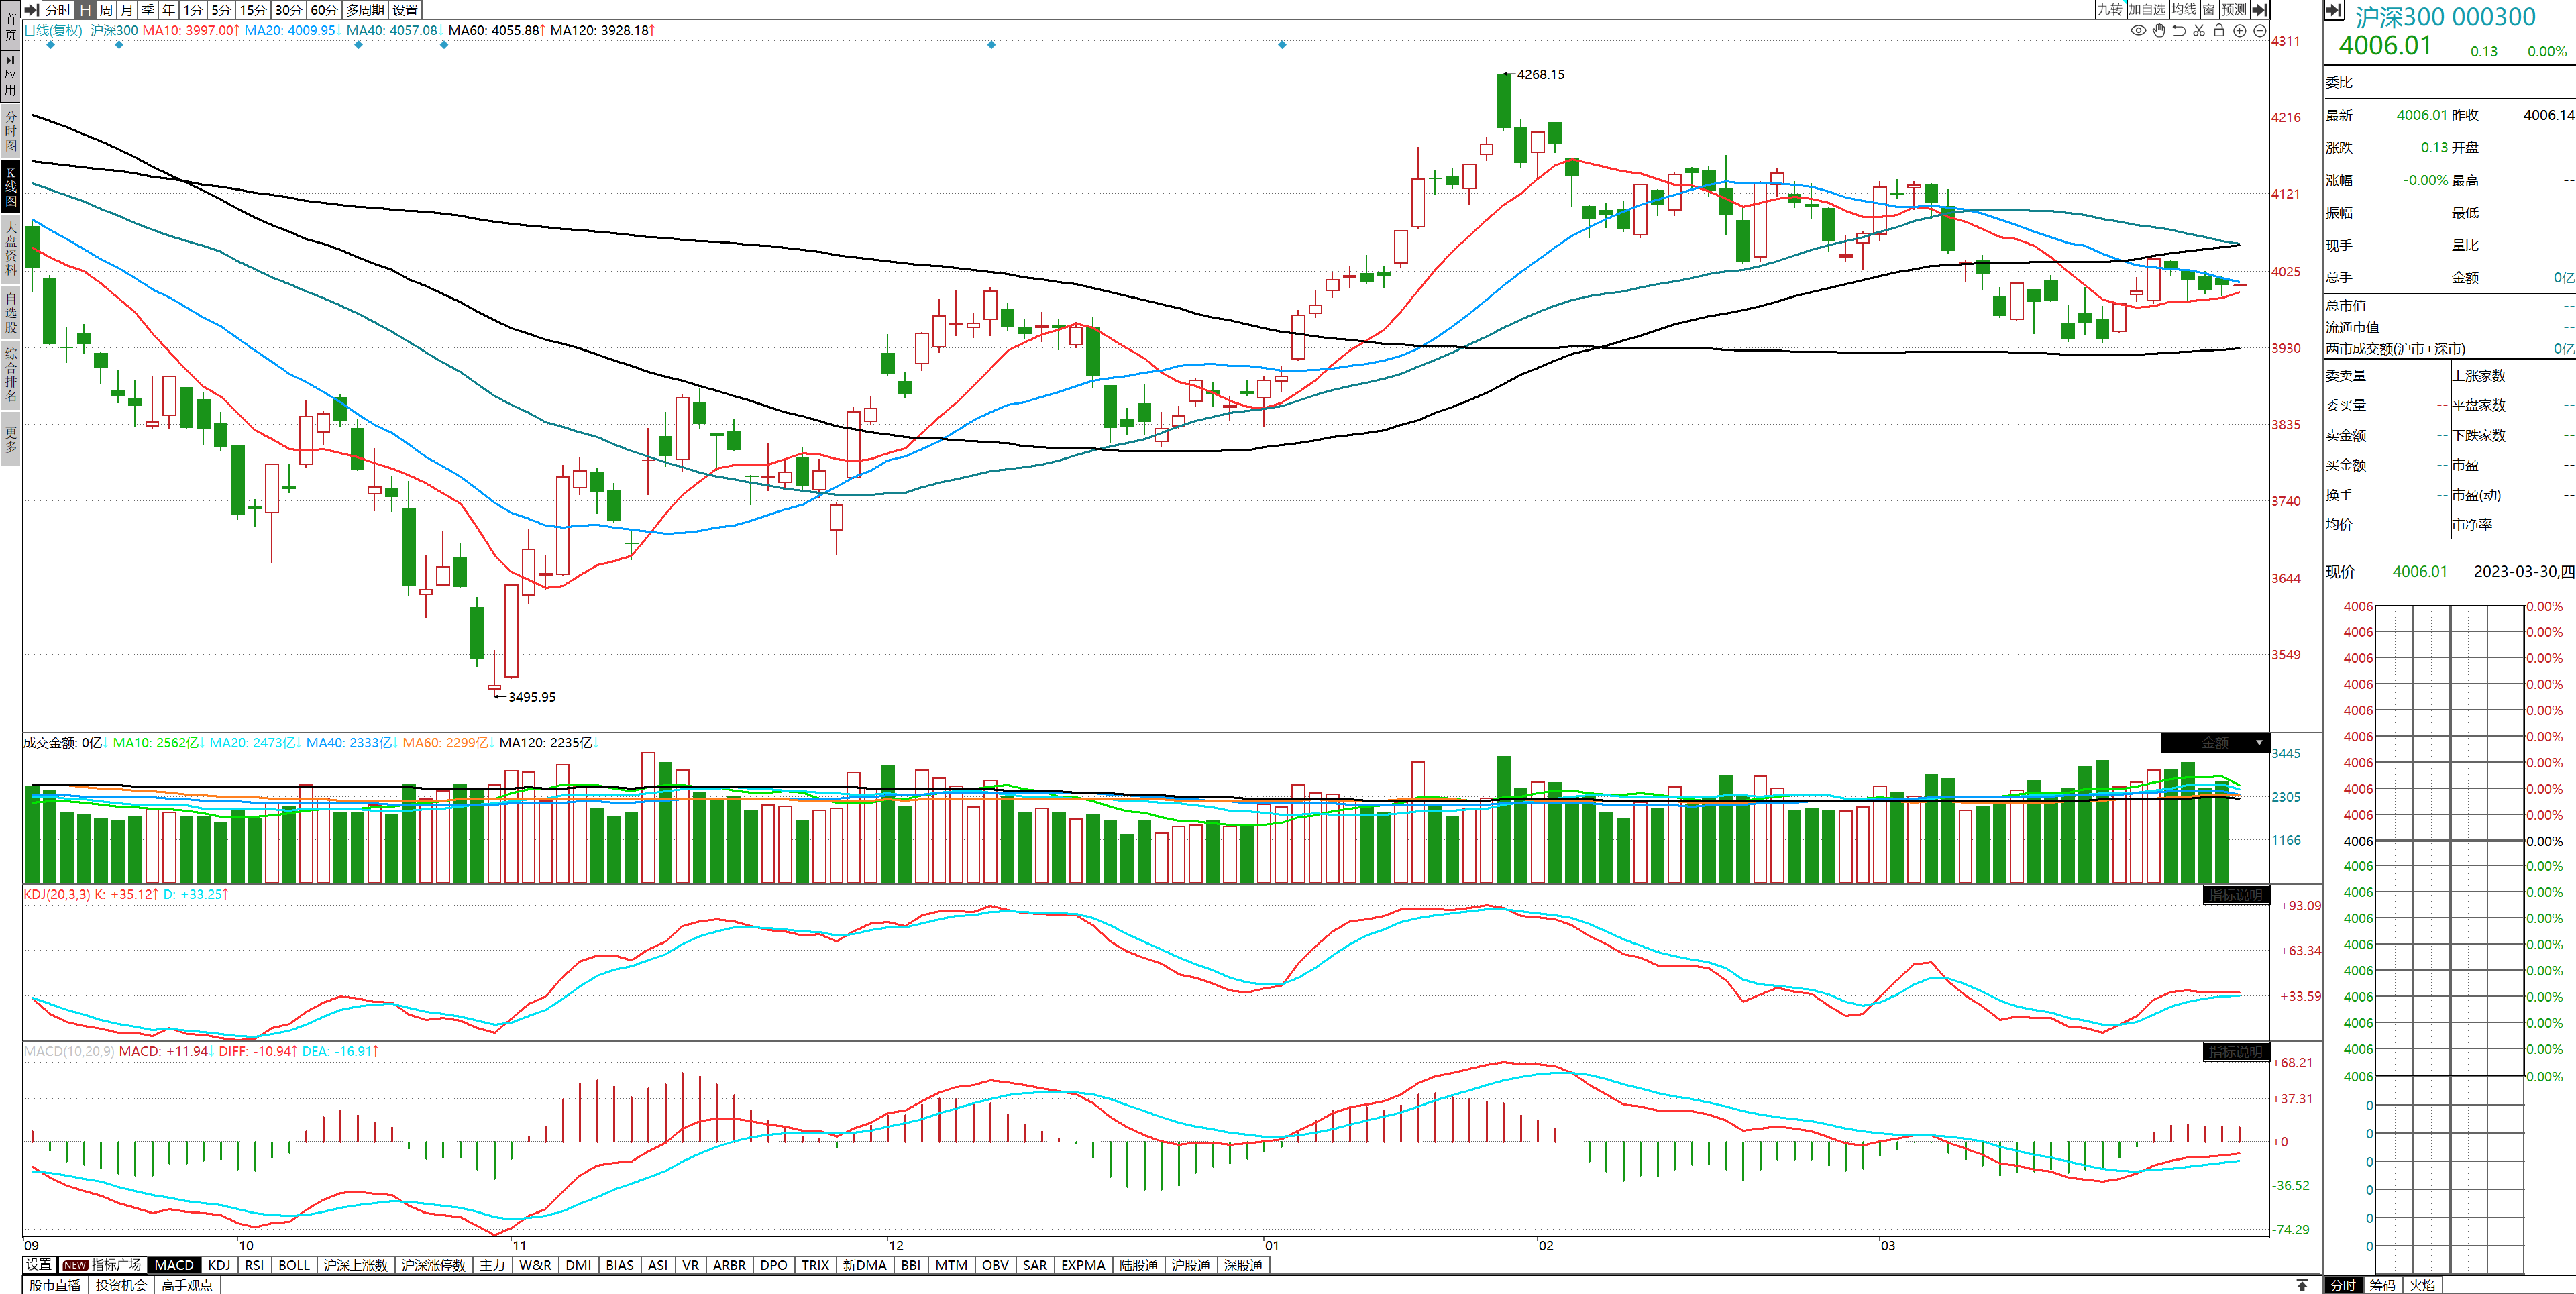Image resolution: width=2576 pixels, height=1294 pixels.
Task: Toggle the 均线 moving average button
Action: point(2183,10)
